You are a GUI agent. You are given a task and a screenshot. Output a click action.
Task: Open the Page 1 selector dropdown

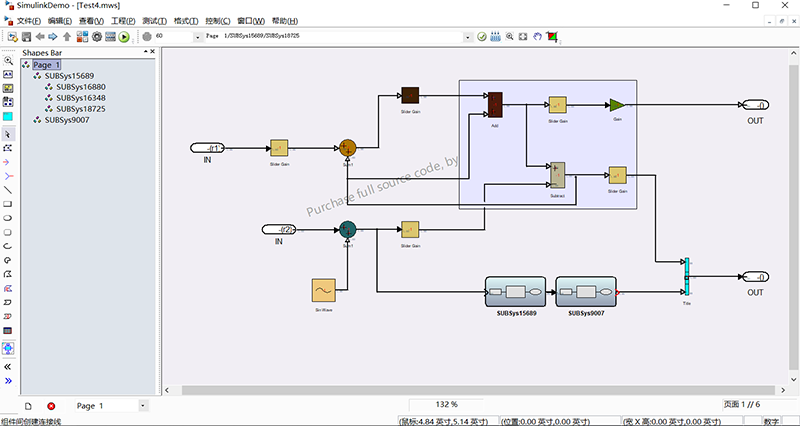[143, 406]
